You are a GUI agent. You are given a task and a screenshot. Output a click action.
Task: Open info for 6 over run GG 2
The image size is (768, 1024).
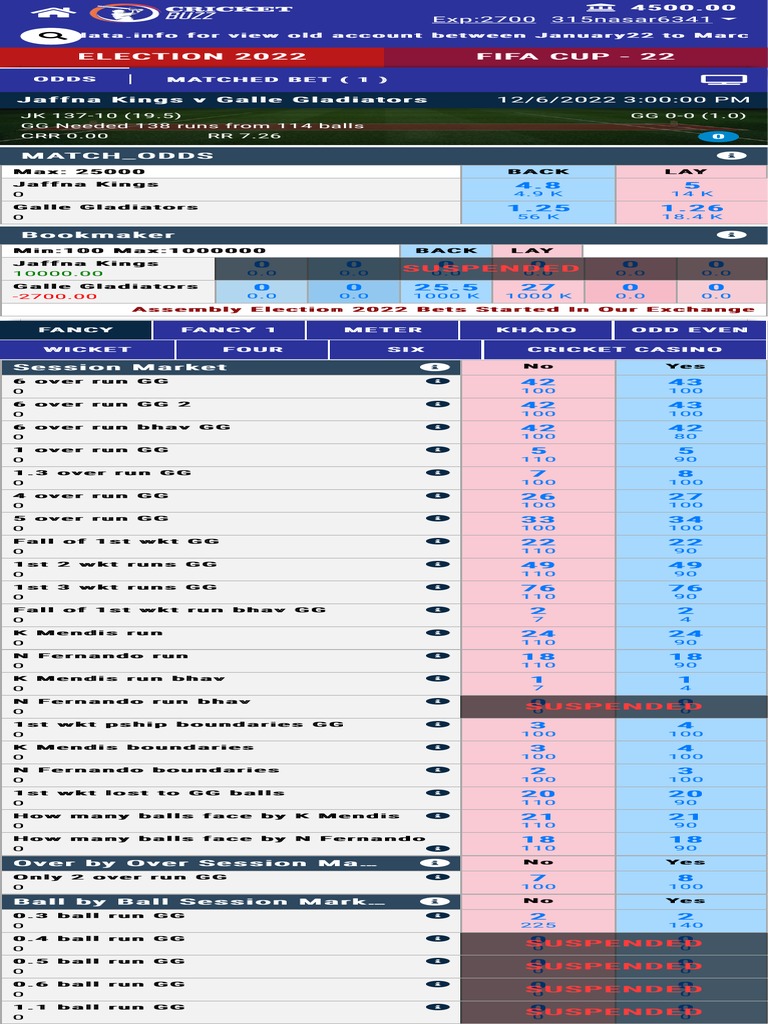click(x=438, y=404)
